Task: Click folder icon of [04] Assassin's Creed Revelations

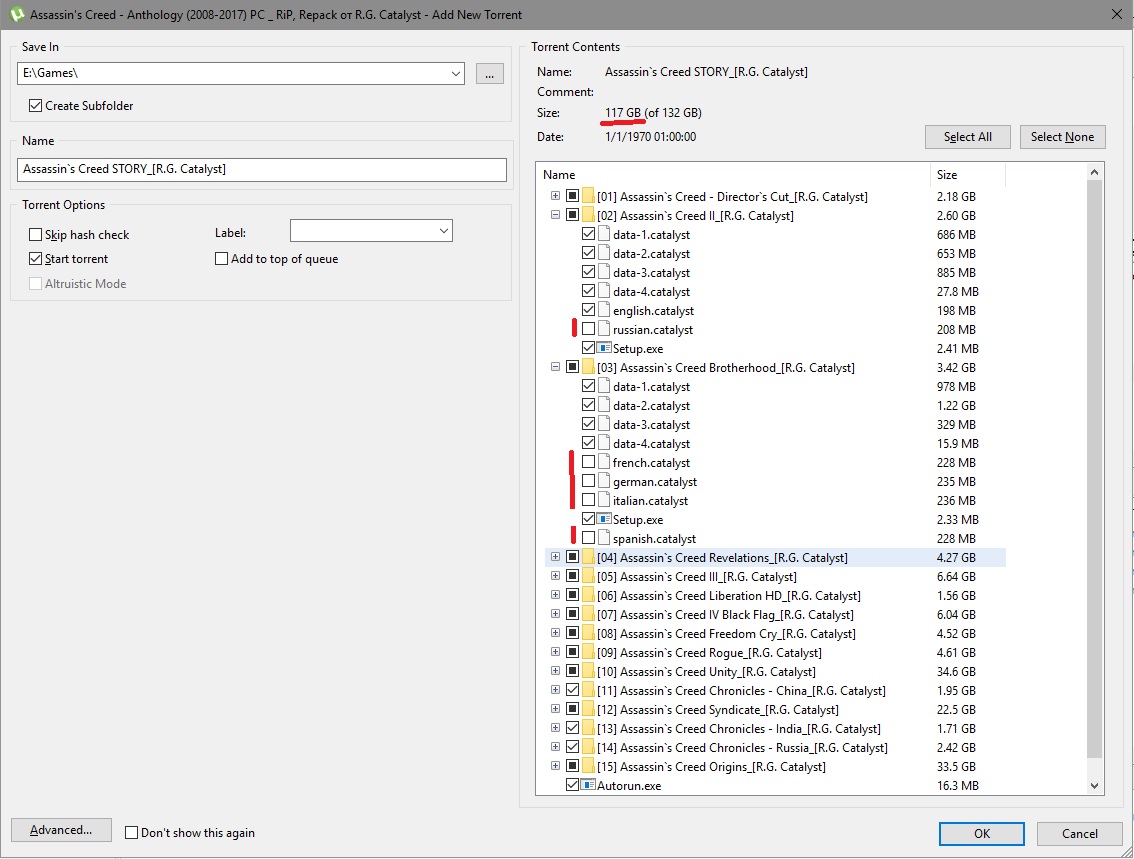Action: [x=588, y=557]
